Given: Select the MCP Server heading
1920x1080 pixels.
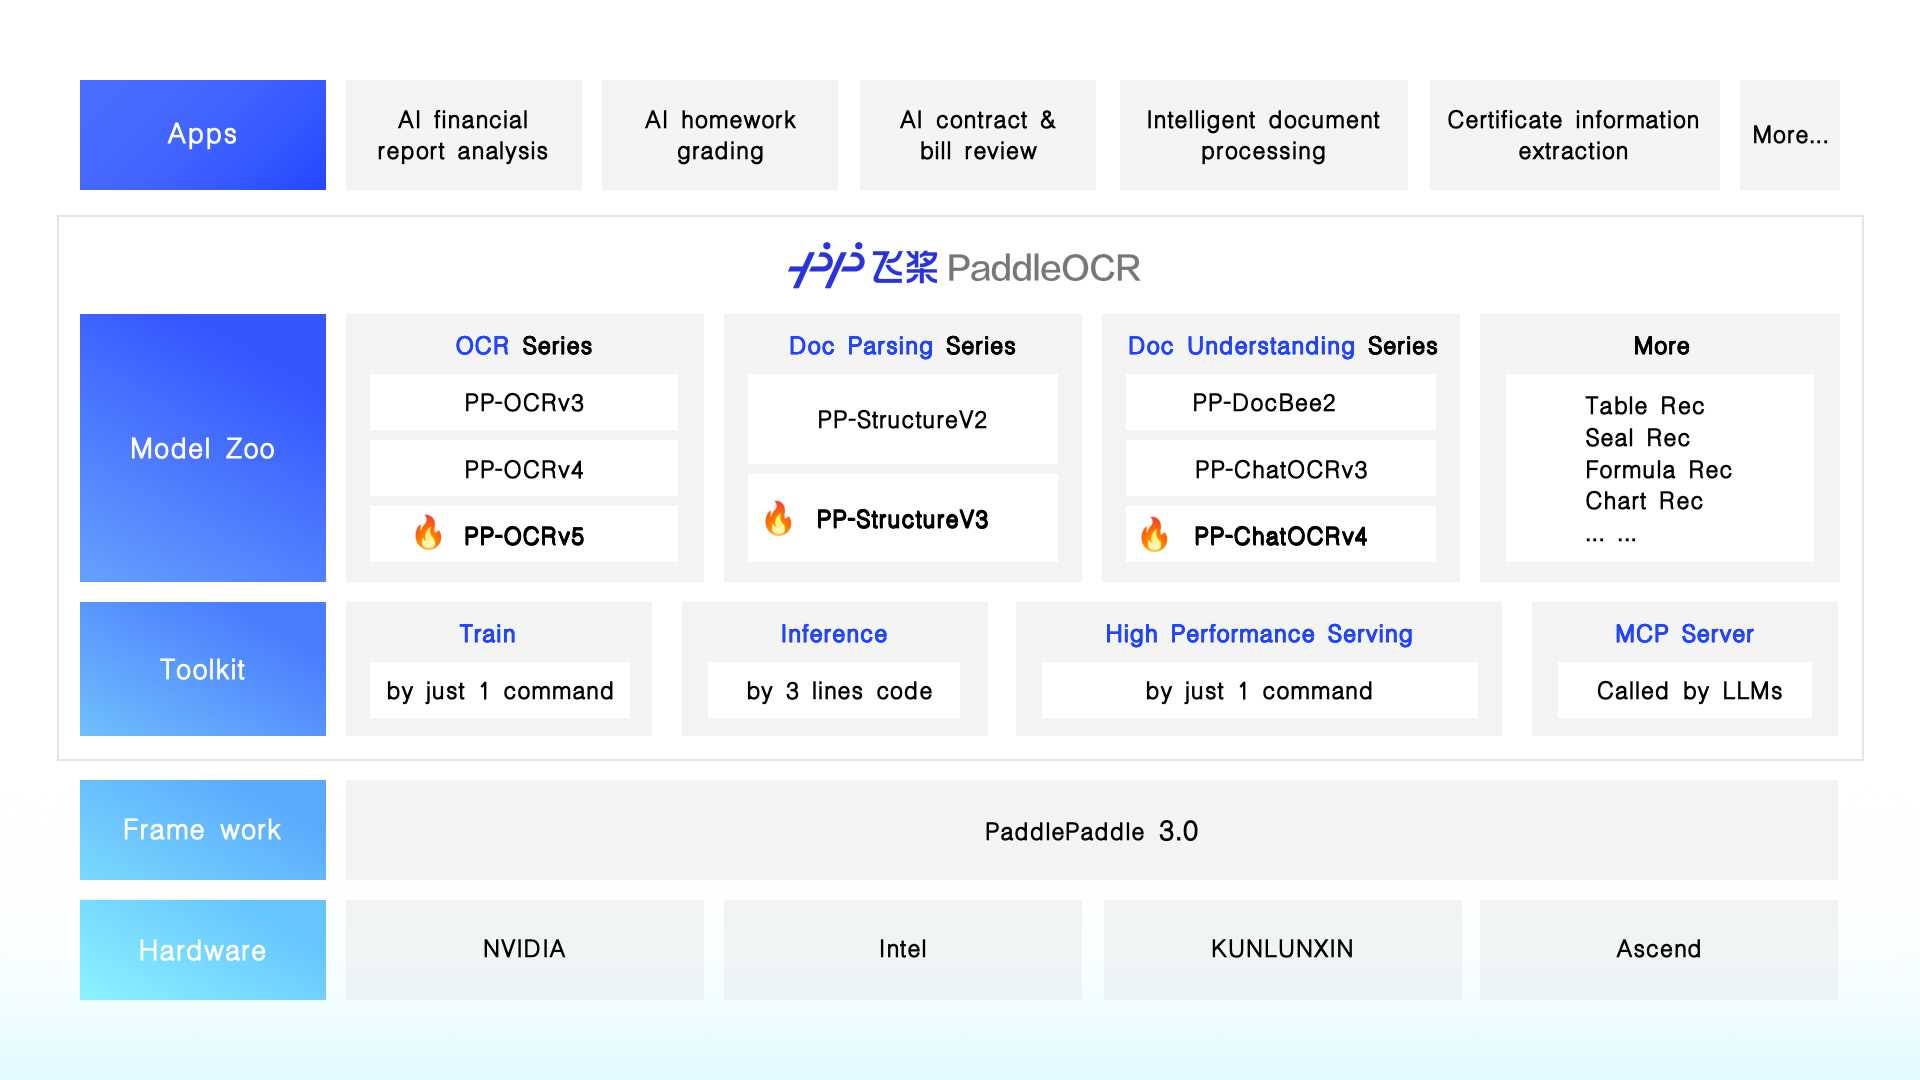Looking at the screenshot, I should (1684, 634).
